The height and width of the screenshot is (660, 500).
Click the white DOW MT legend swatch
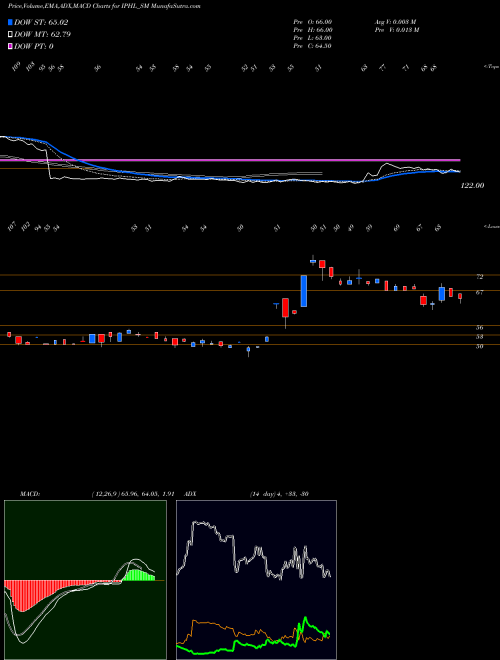point(10,35)
